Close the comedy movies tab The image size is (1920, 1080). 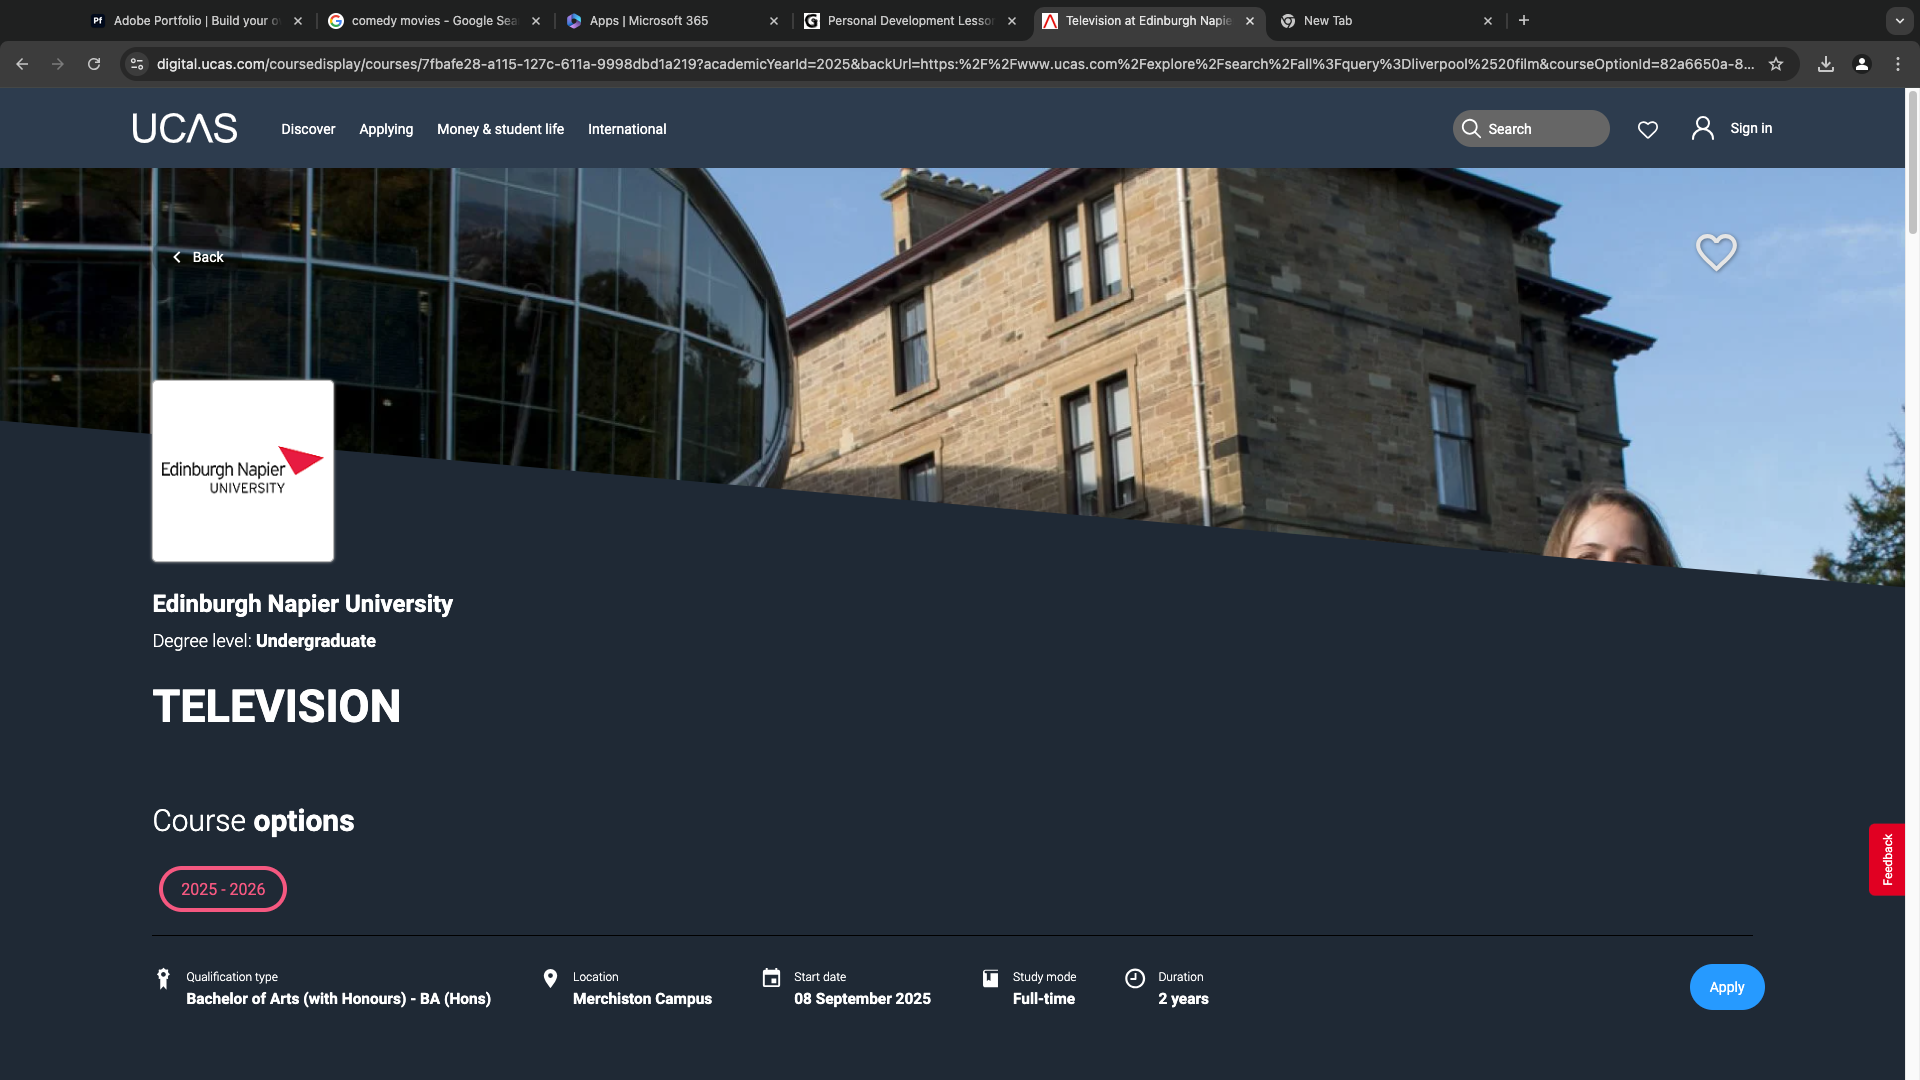click(536, 20)
